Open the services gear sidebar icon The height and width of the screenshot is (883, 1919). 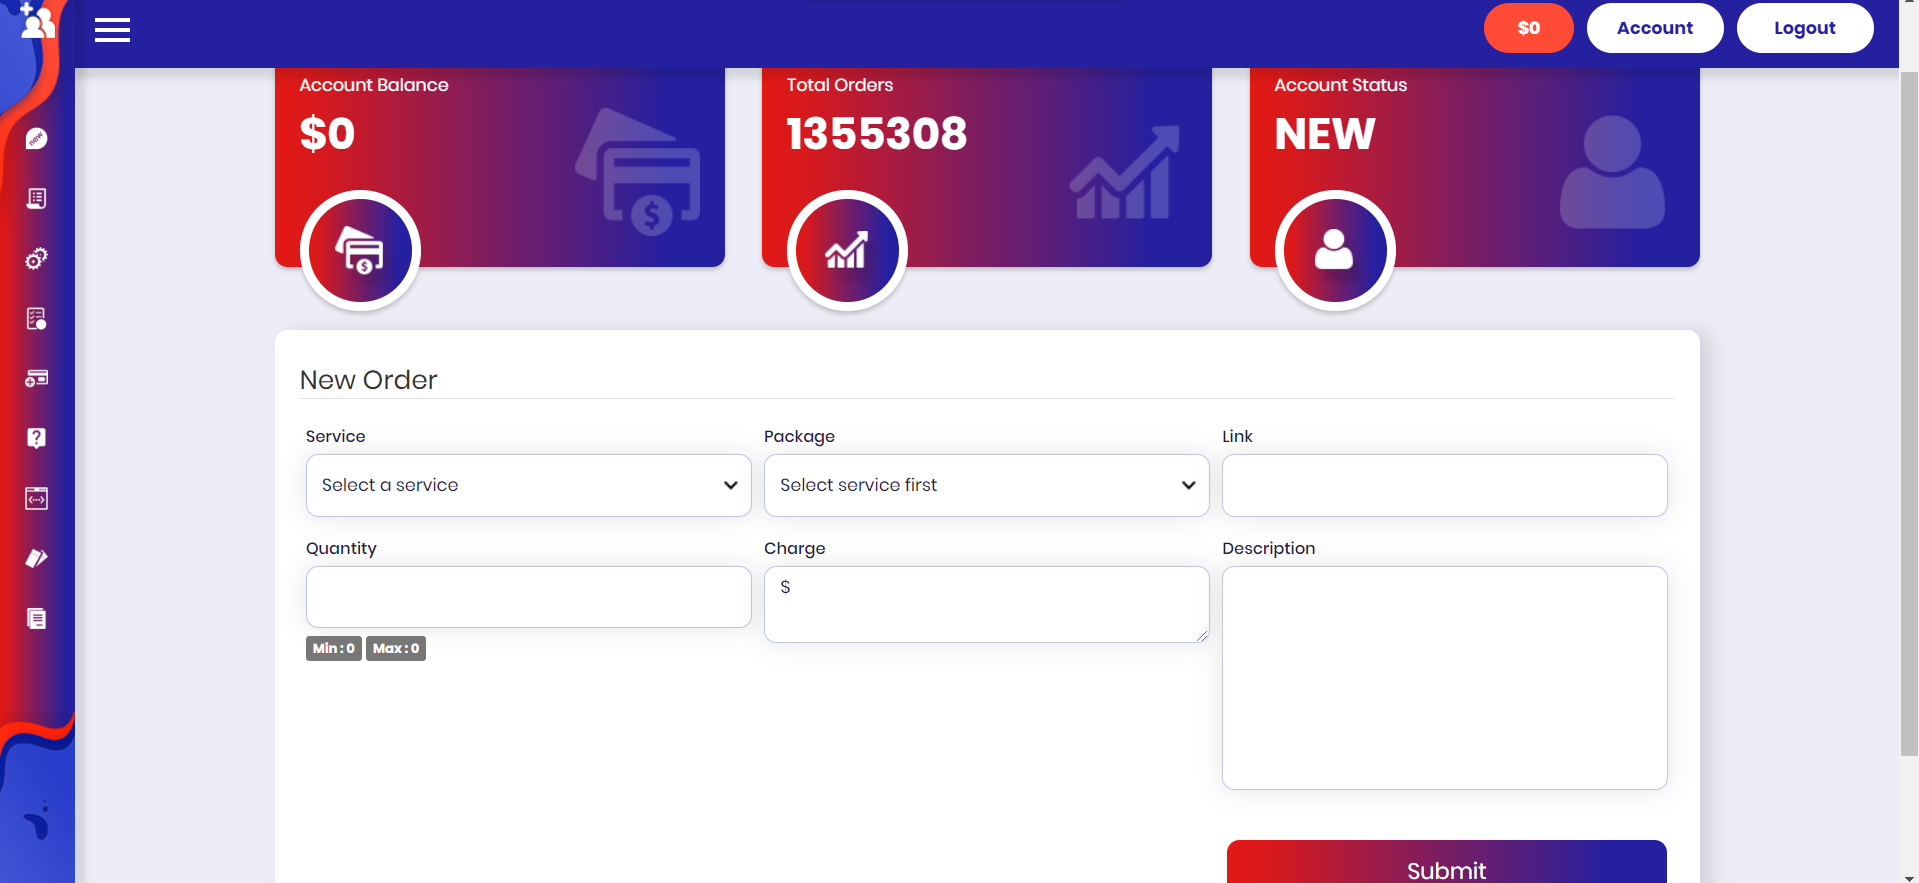pos(37,258)
